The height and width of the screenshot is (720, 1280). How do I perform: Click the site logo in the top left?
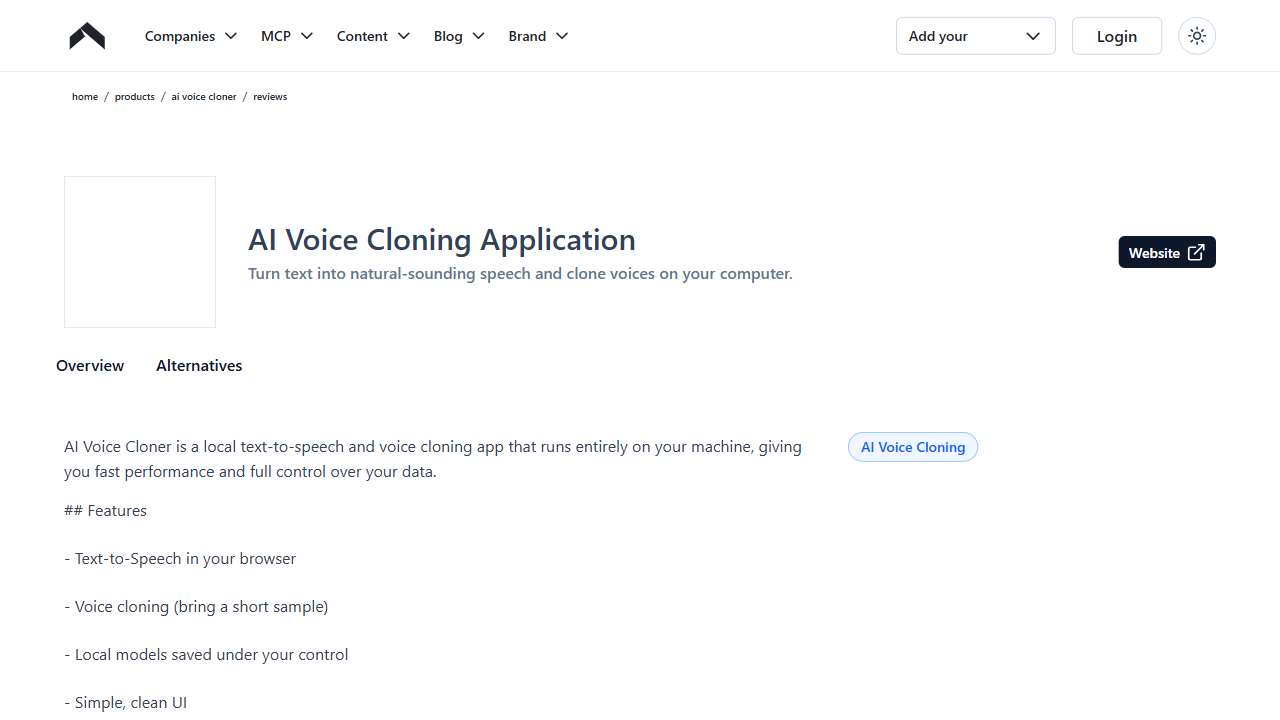pyautogui.click(x=86, y=35)
